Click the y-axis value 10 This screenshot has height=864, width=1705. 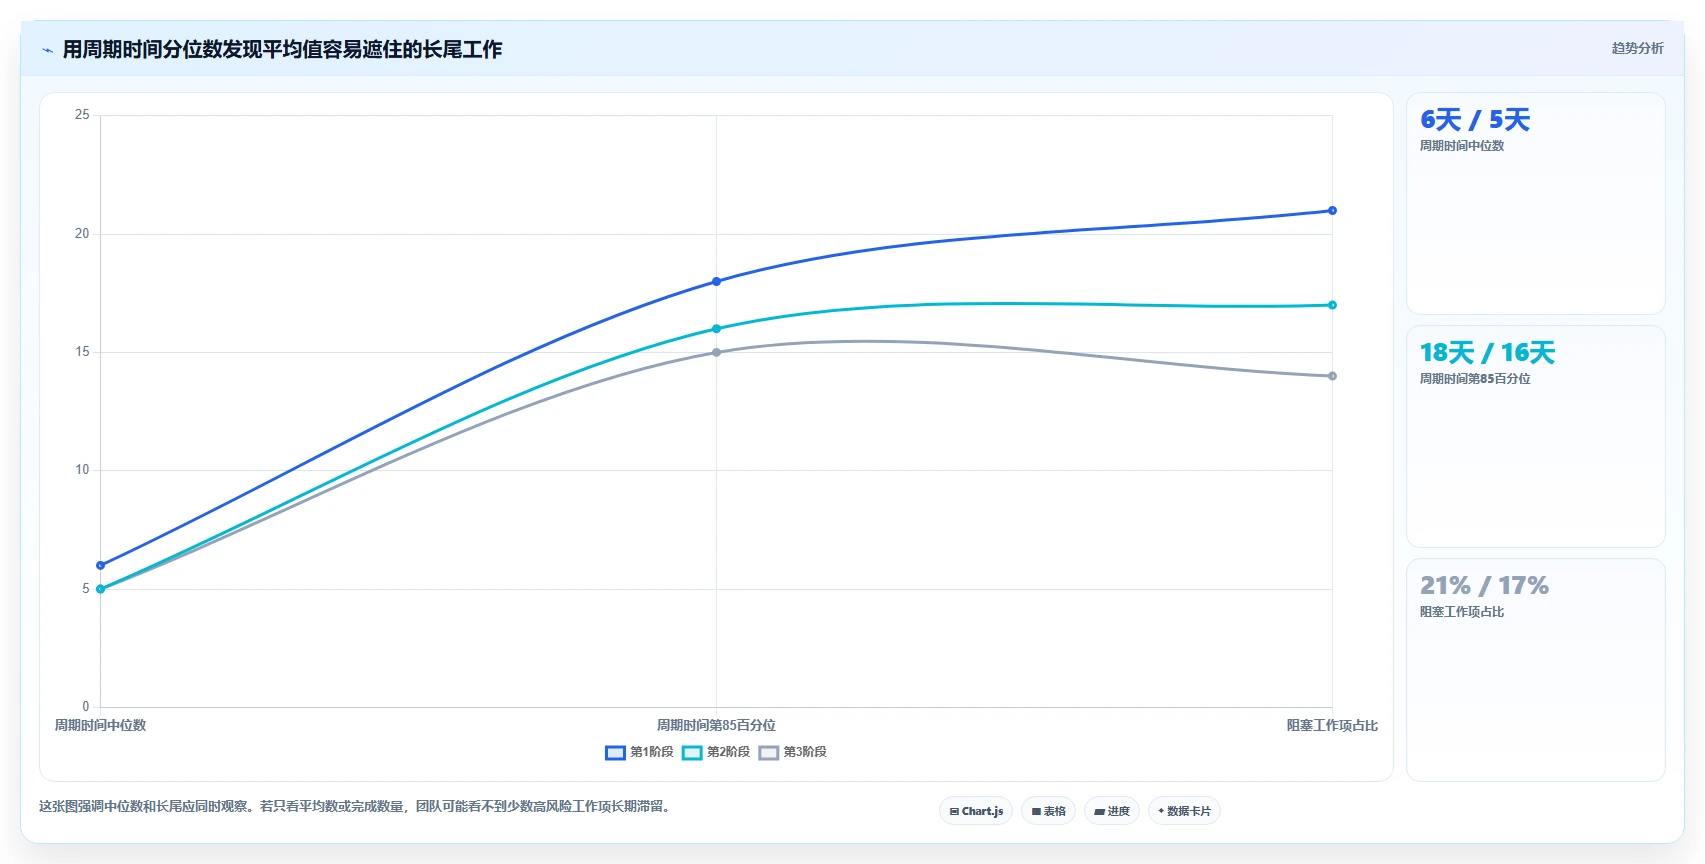(82, 470)
